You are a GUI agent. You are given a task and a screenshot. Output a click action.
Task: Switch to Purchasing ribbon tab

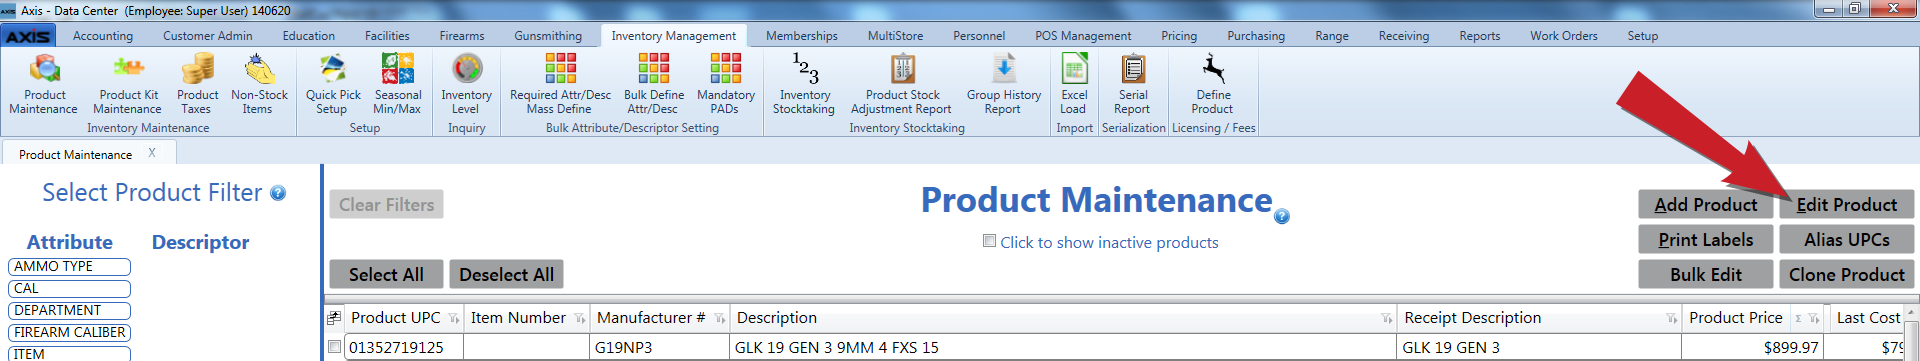(x=1256, y=36)
